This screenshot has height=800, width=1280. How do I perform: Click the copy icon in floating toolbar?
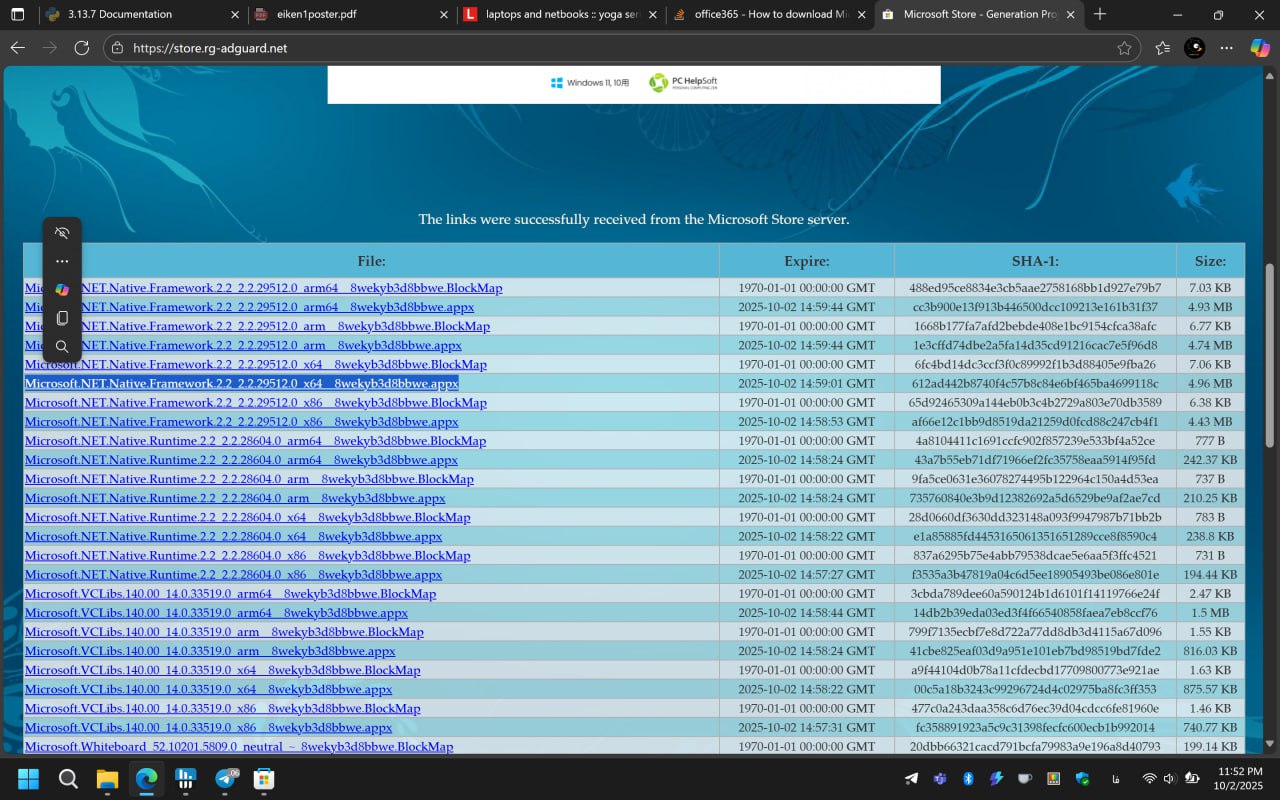[x=62, y=318]
